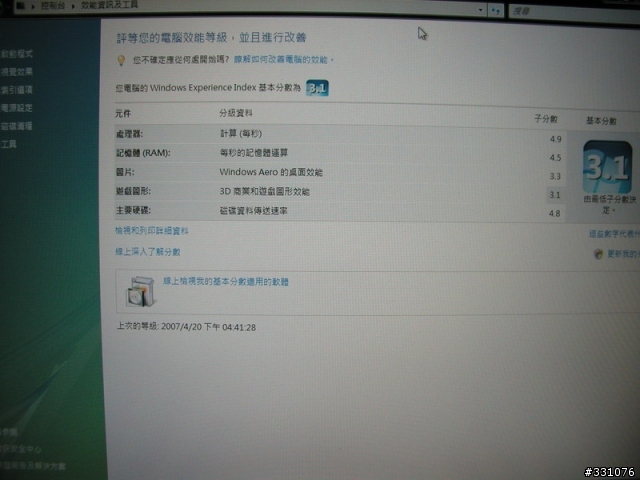The image size is (640, 480).
Task: Click the 4.8 hard disk subscore
Action: pyautogui.click(x=554, y=213)
